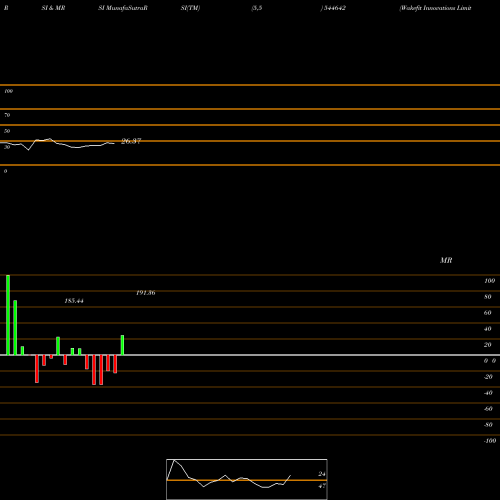Viewport: 500px width, 500px height.
Task: Open the mini line chart thumbnail at bottom
Action: (247, 479)
